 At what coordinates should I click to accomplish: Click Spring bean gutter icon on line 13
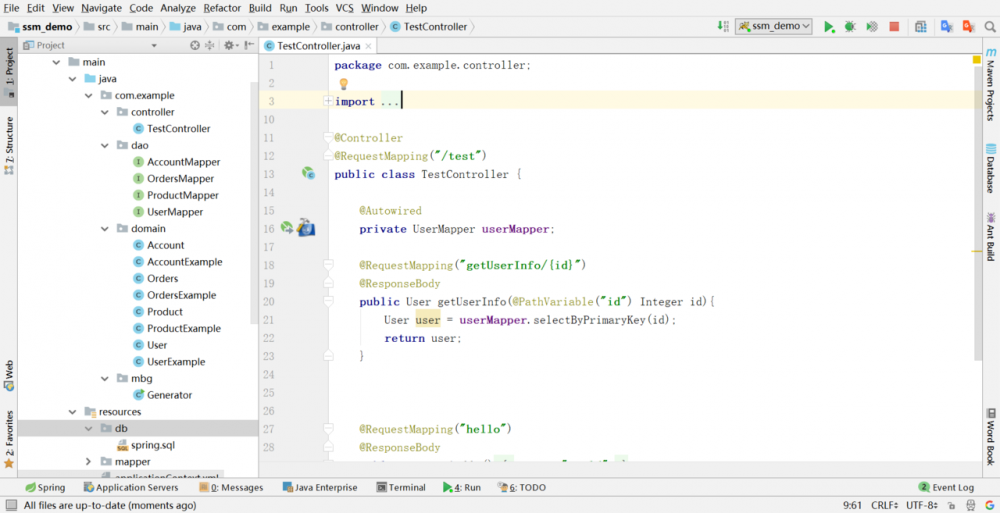(309, 174)
